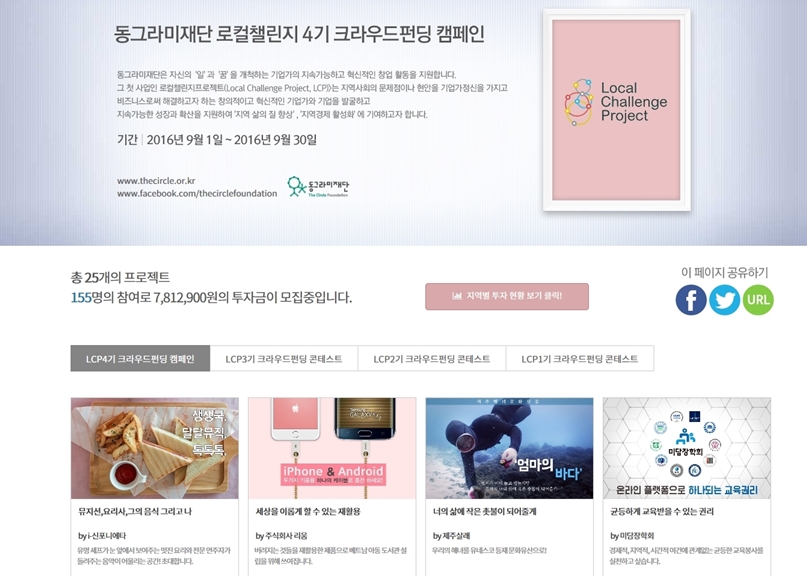Open the 지역별 투자 현황 보기 button
Viewport: 807px width, 576px height.
point(507,296)
